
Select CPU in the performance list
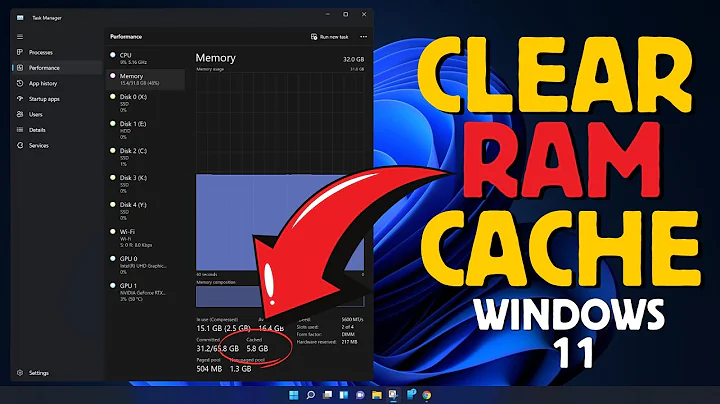coord(145,58)
